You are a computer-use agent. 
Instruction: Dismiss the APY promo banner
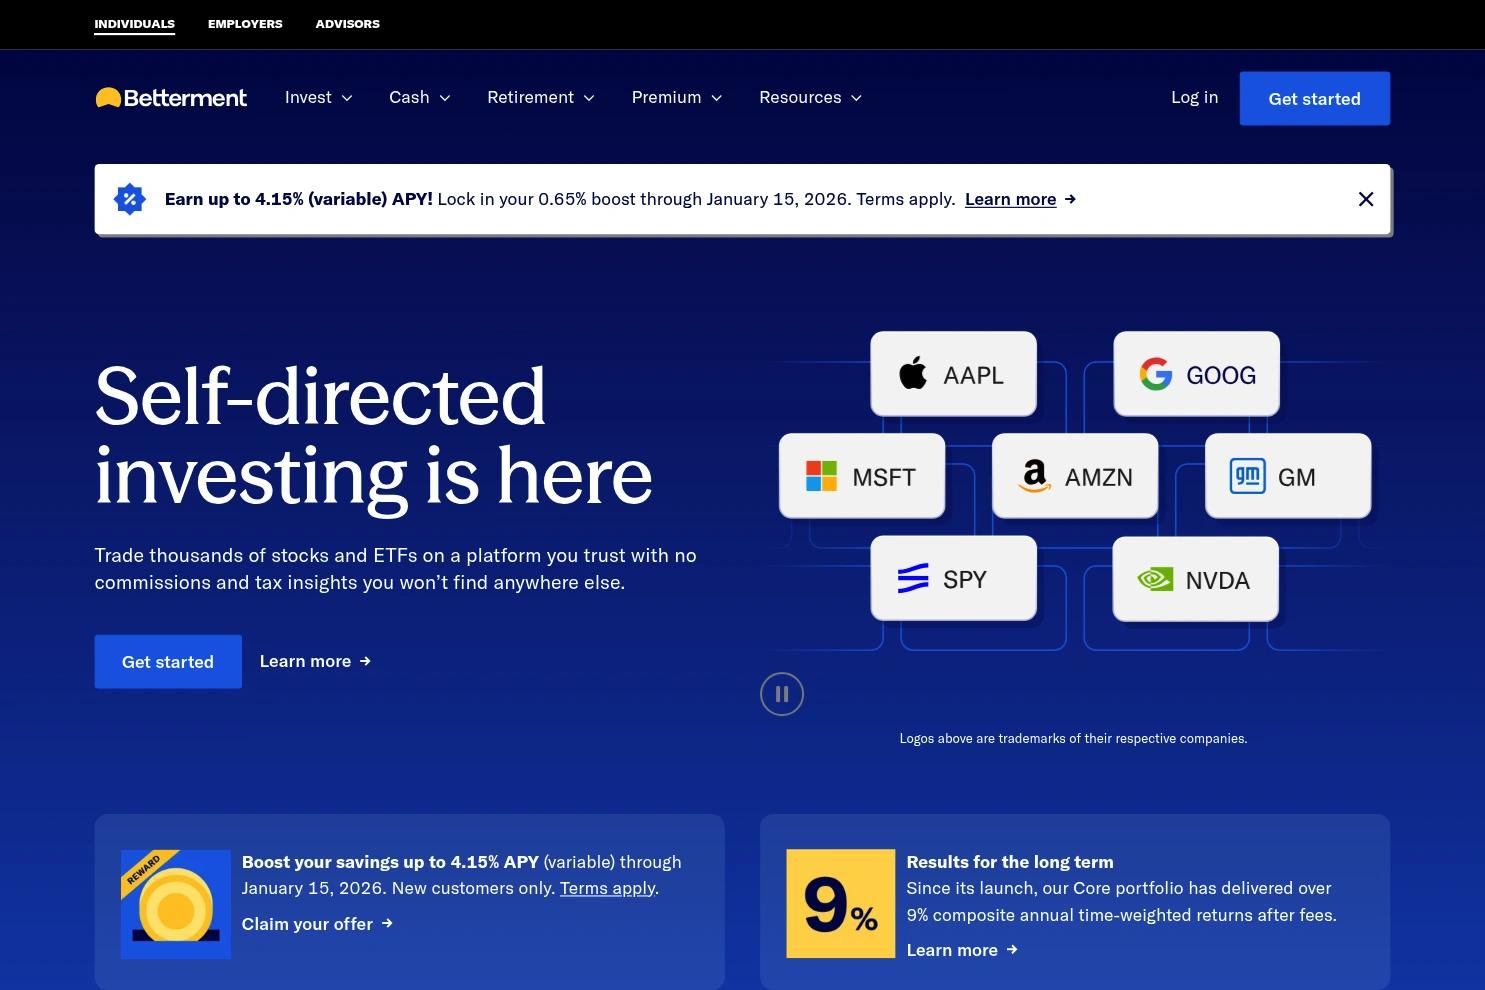pyautogui.click(x=1366, y=199)
